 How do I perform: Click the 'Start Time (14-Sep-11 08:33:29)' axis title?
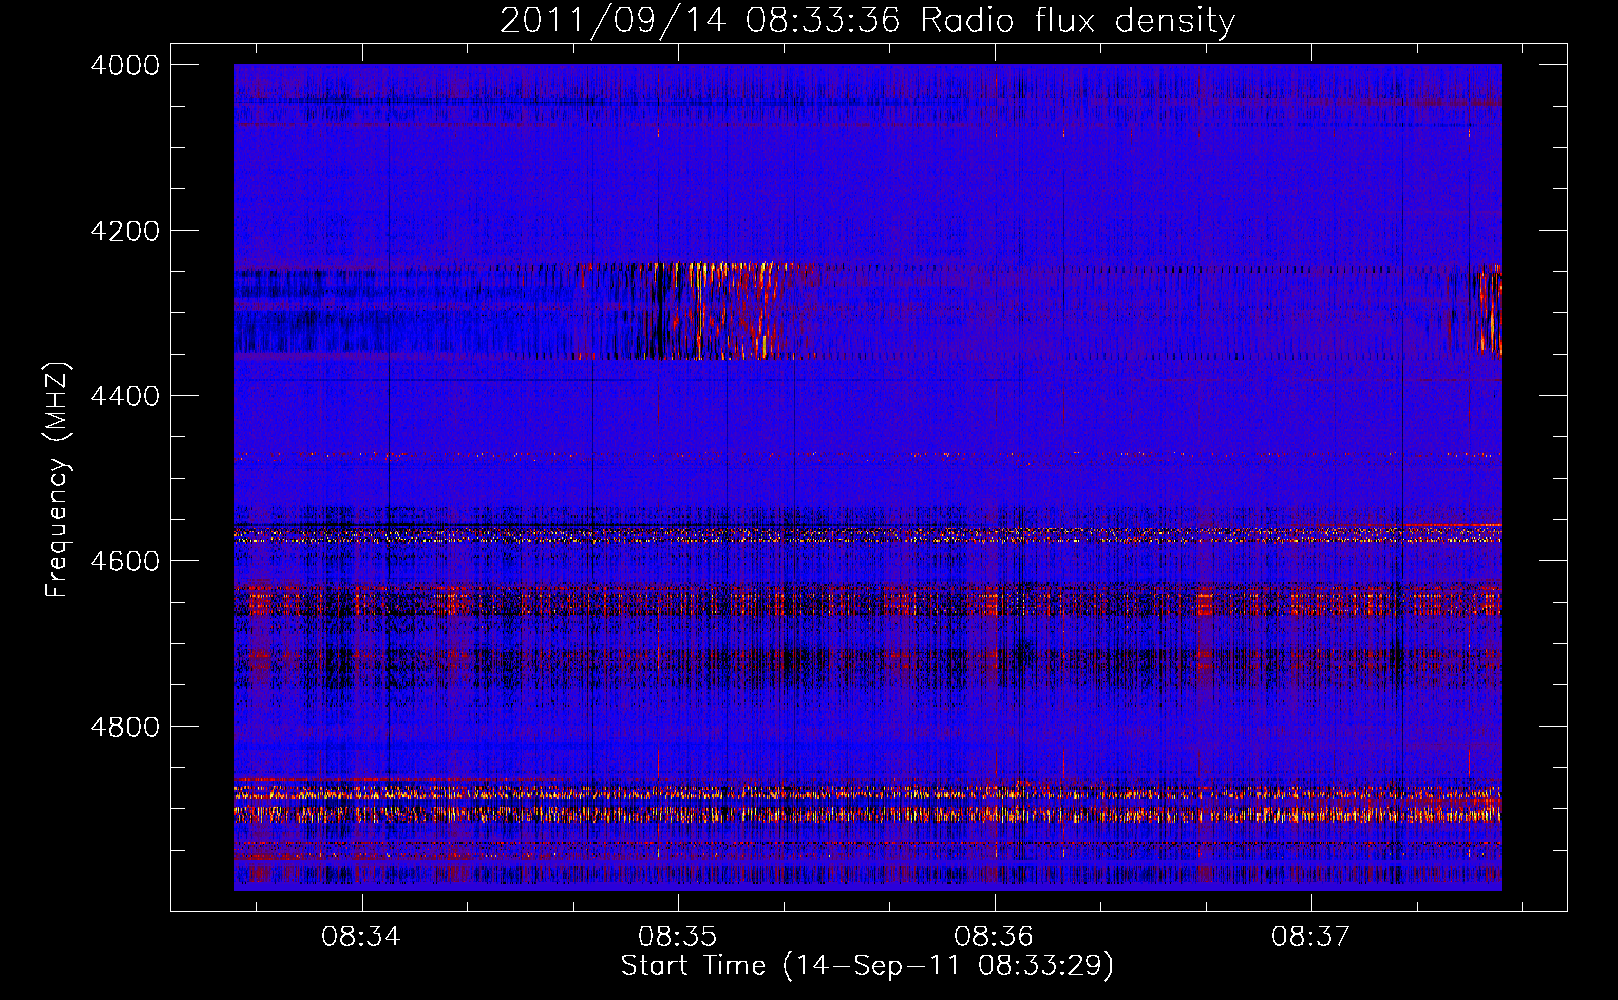pyautogui.click(x=867, y=966)
